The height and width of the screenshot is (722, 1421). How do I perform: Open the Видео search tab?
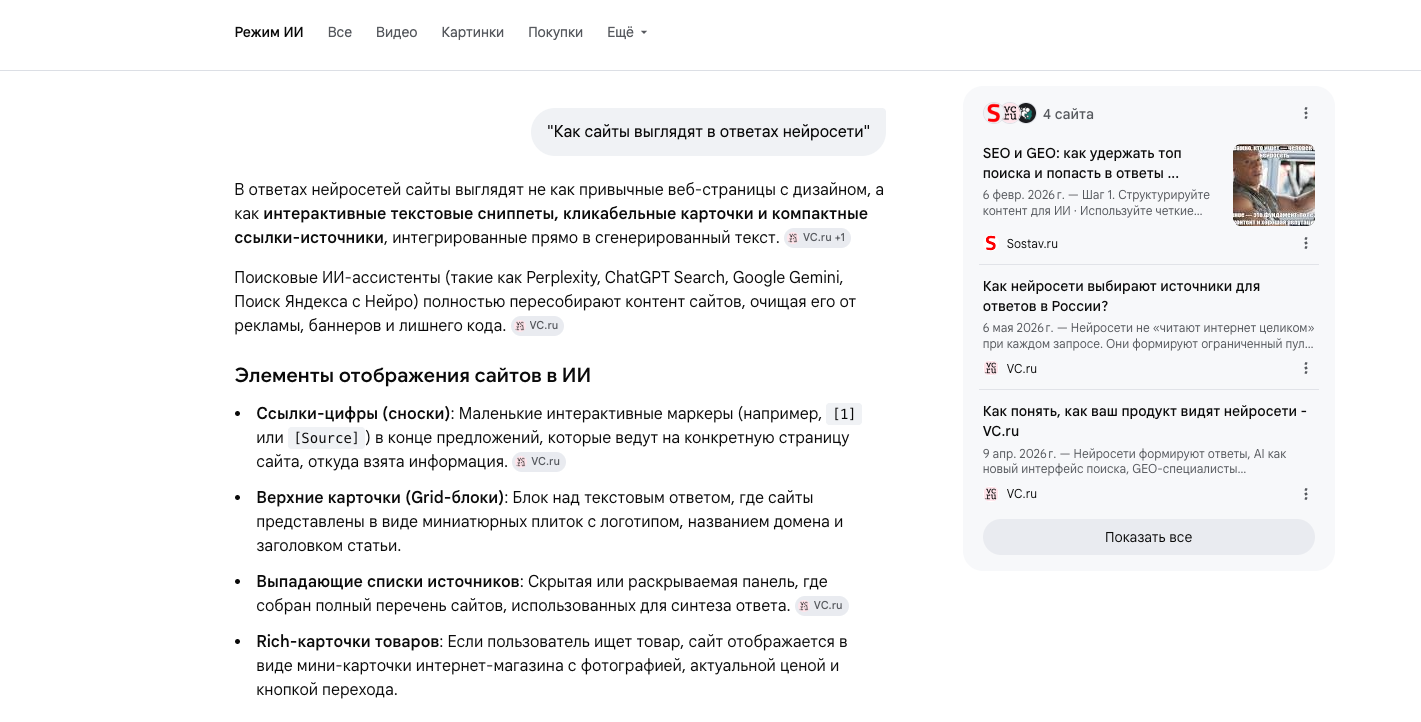coord(396,32)
